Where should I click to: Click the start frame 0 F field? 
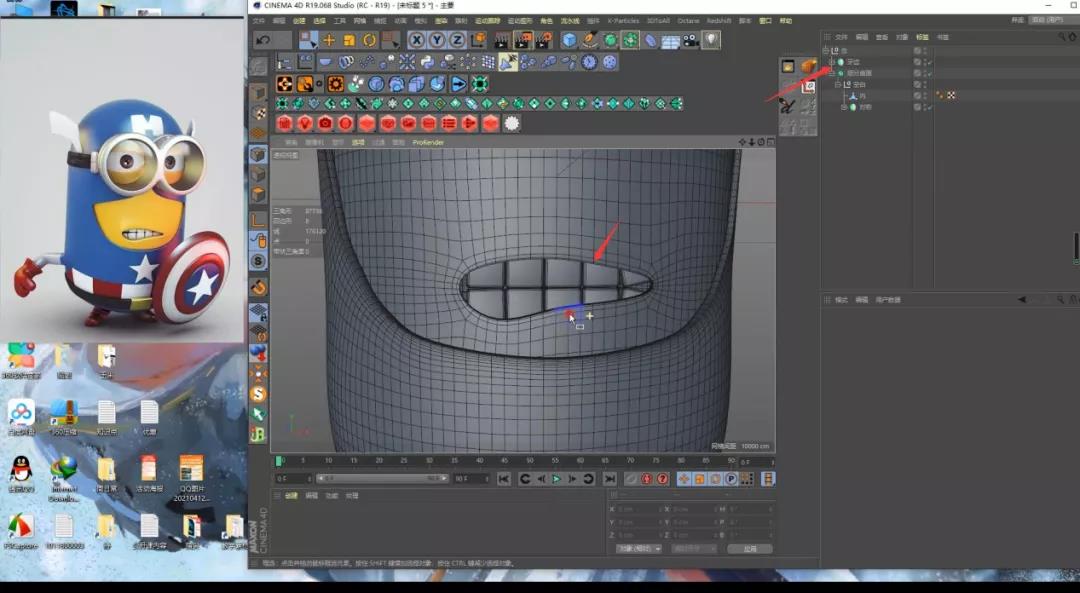click(x=293, y=478)
